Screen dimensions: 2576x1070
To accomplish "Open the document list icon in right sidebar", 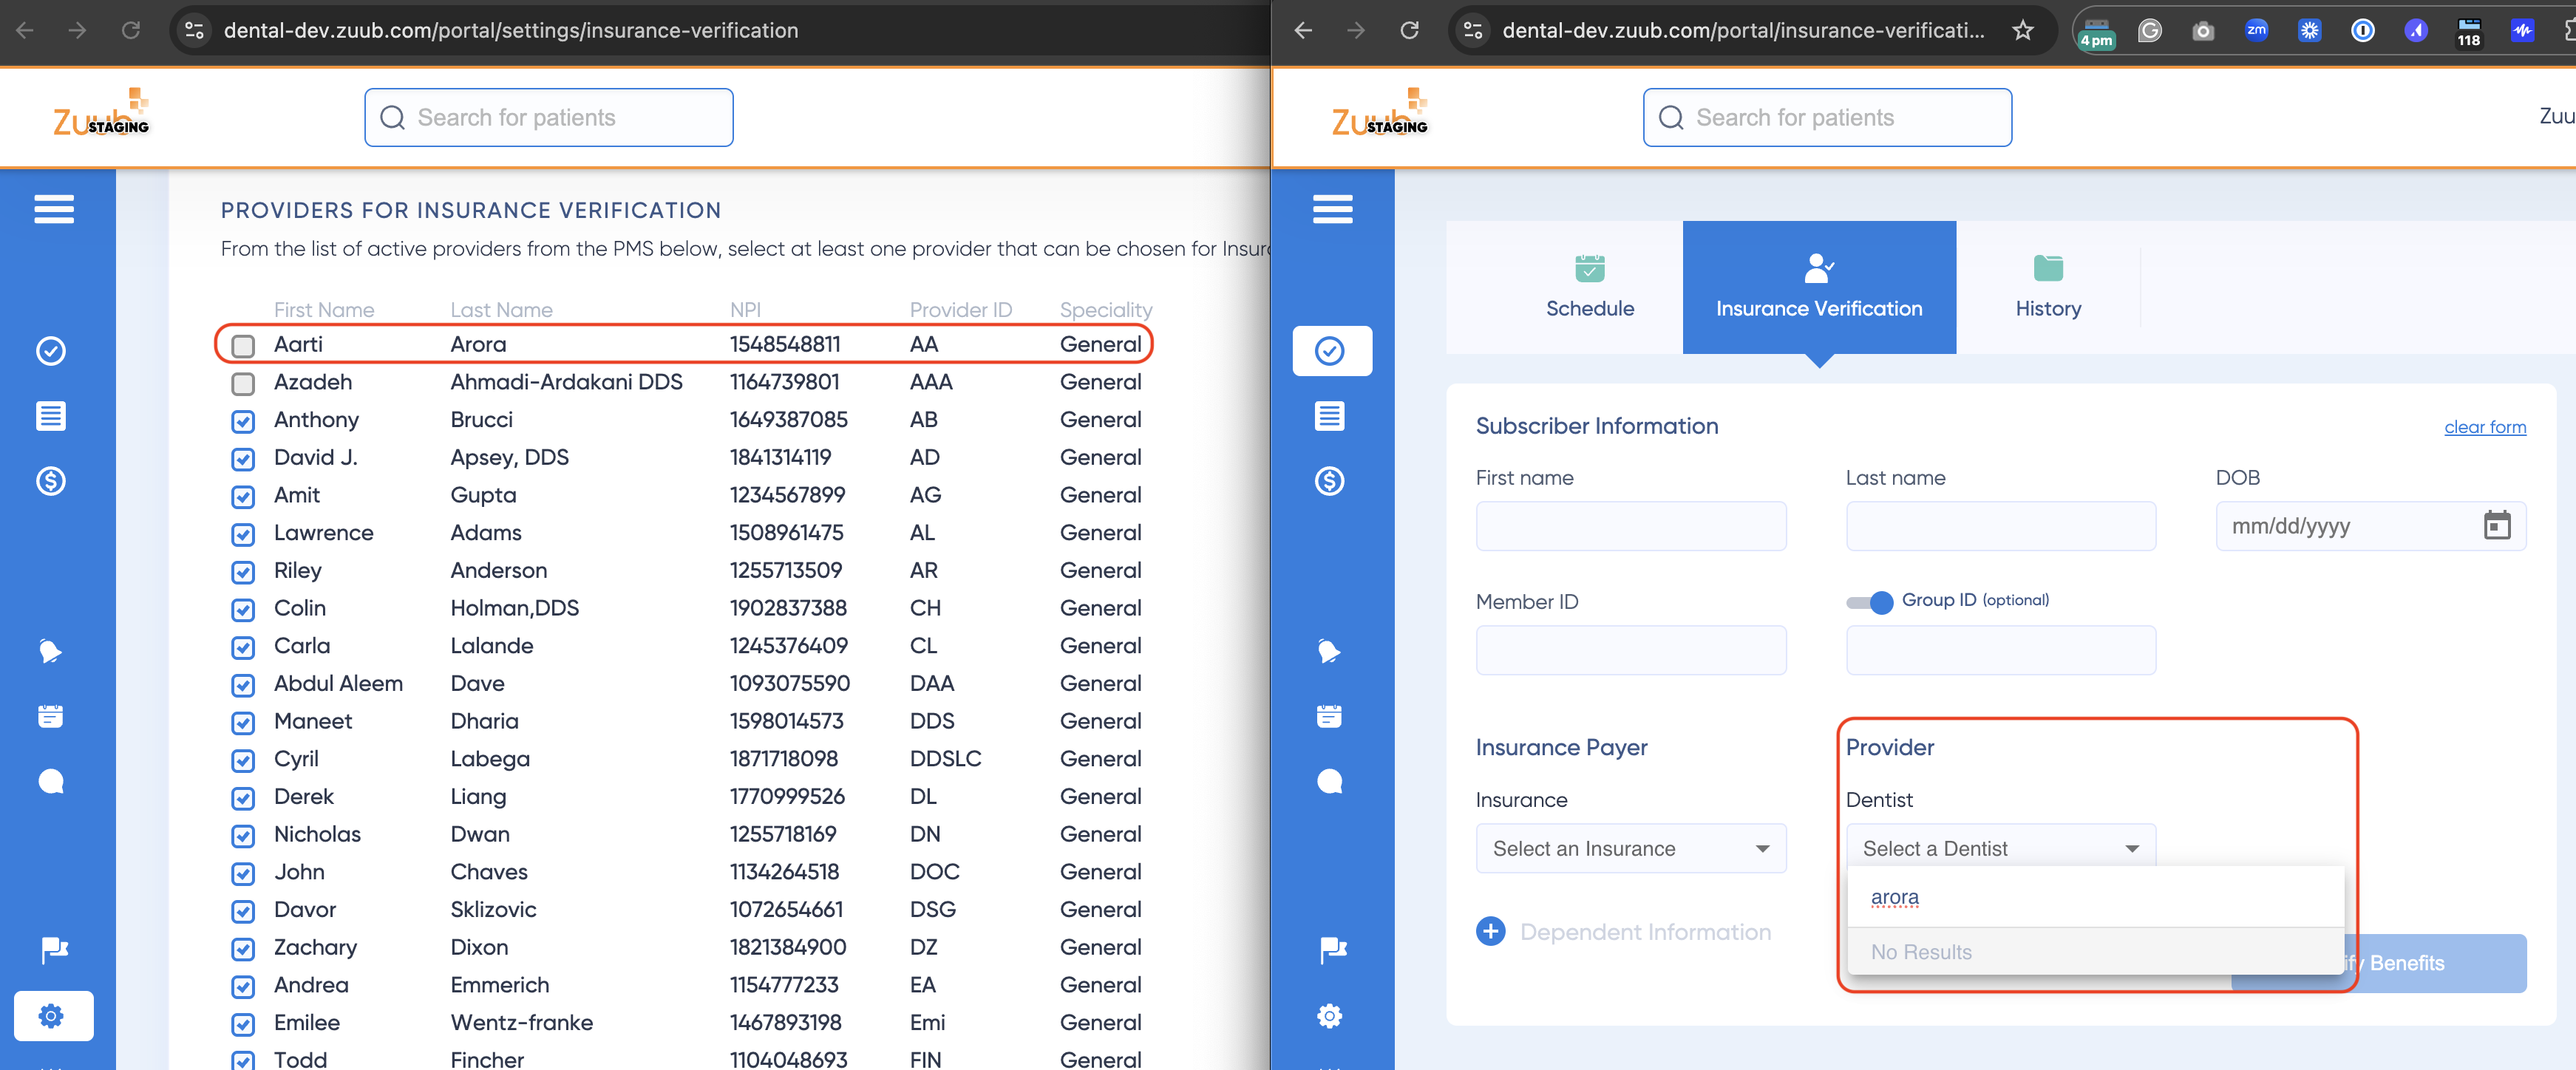I will (1329, 416).
